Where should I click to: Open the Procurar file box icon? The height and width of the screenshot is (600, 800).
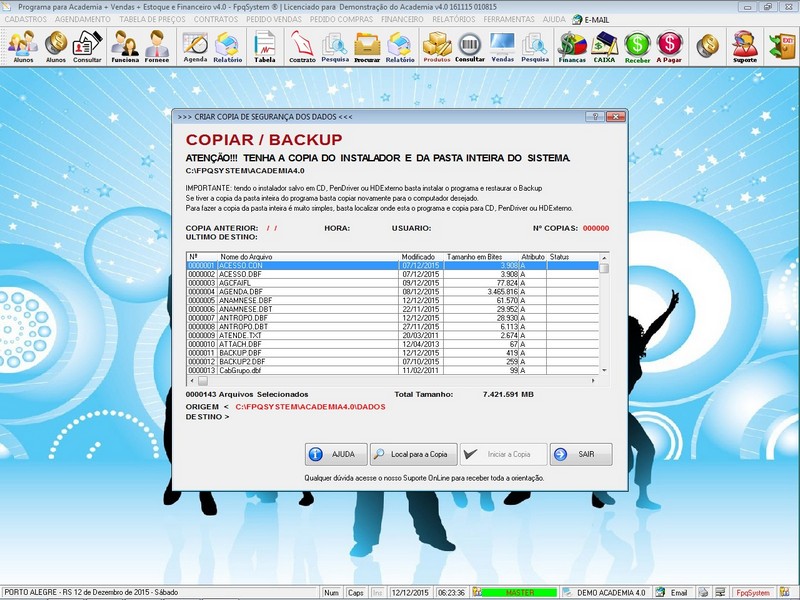coord(367,46)
